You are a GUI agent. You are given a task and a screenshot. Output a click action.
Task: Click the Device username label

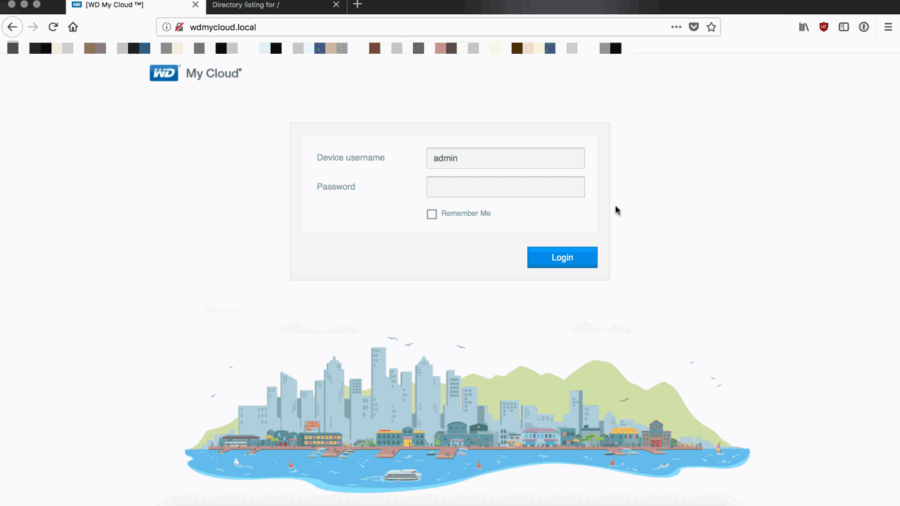[351, 158]
